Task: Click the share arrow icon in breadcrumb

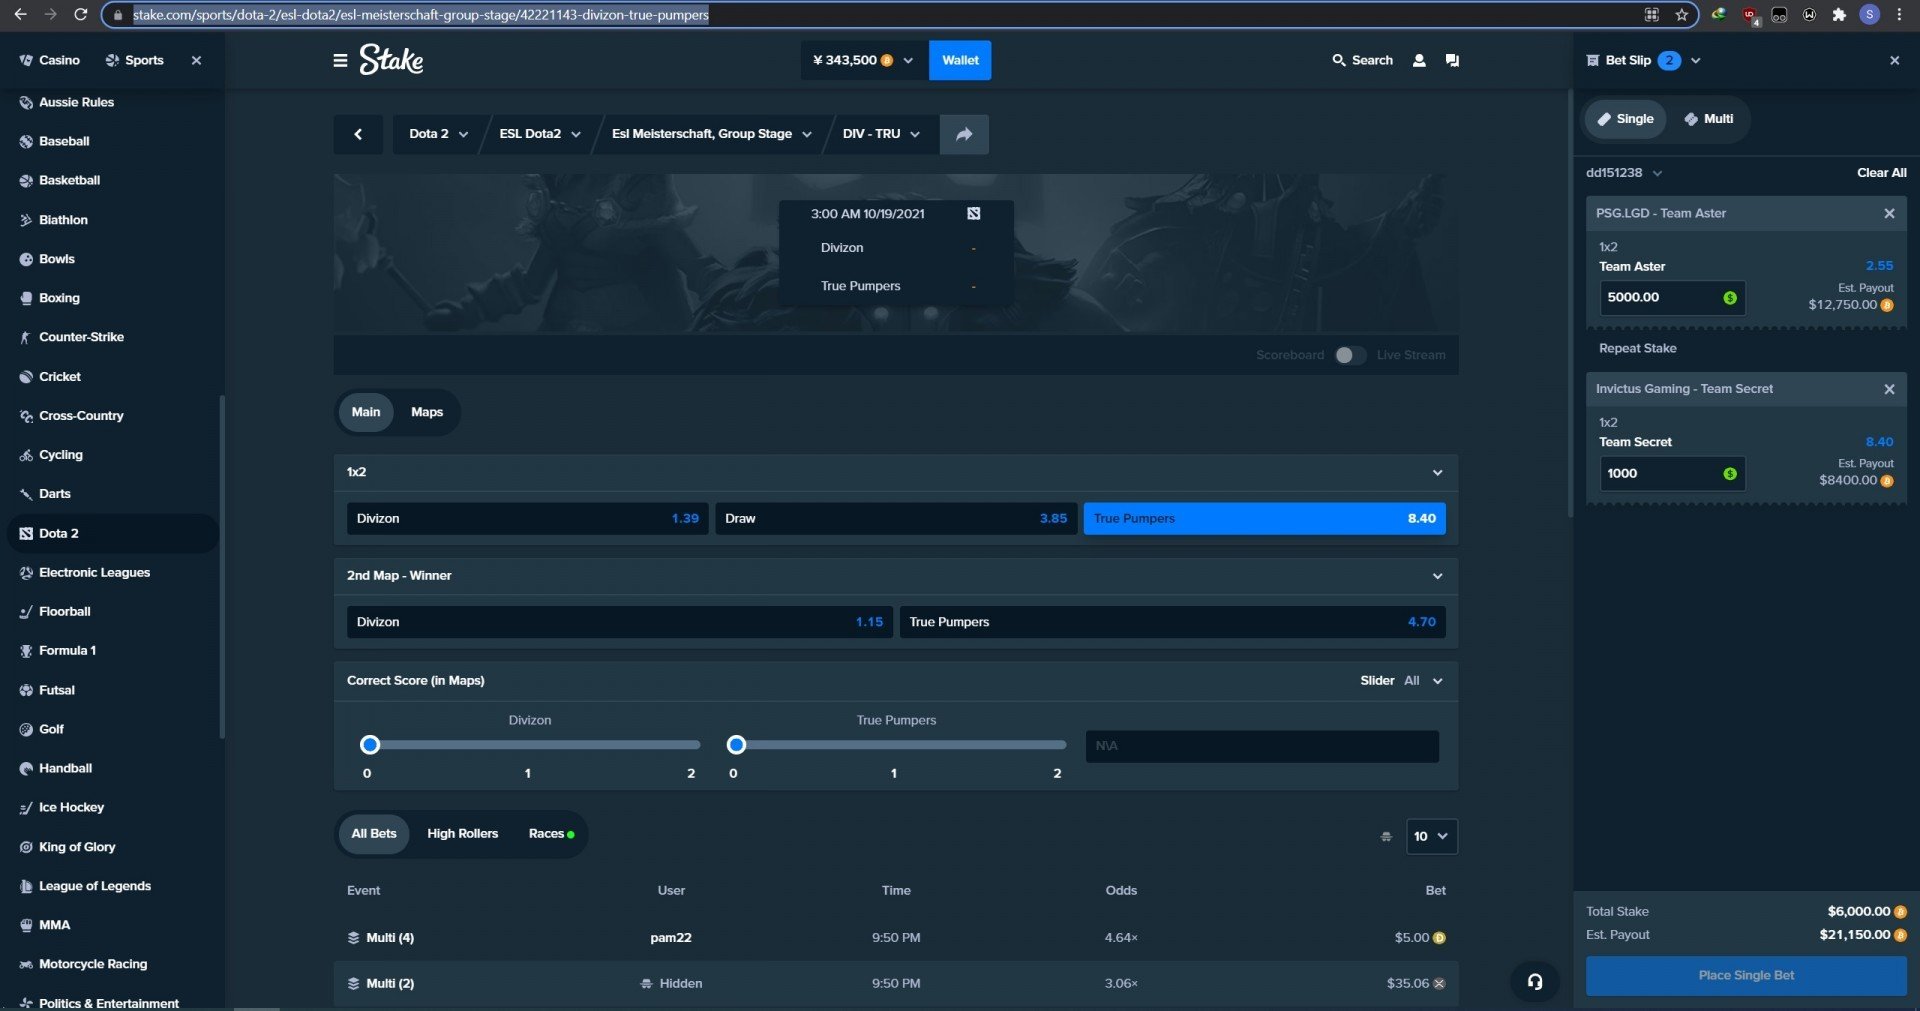Action: coord(964,134)
